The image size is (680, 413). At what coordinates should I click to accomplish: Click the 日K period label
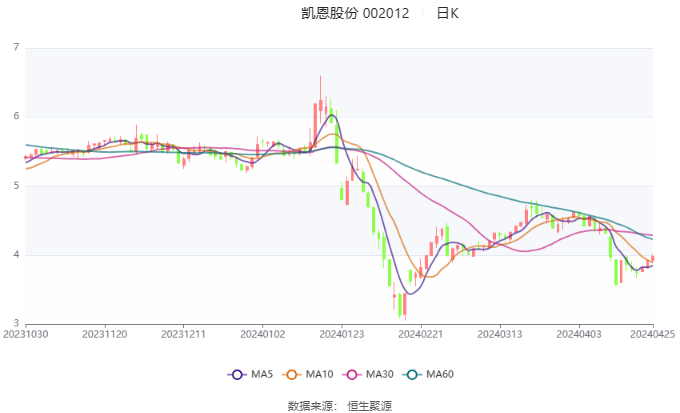point(448,13)
